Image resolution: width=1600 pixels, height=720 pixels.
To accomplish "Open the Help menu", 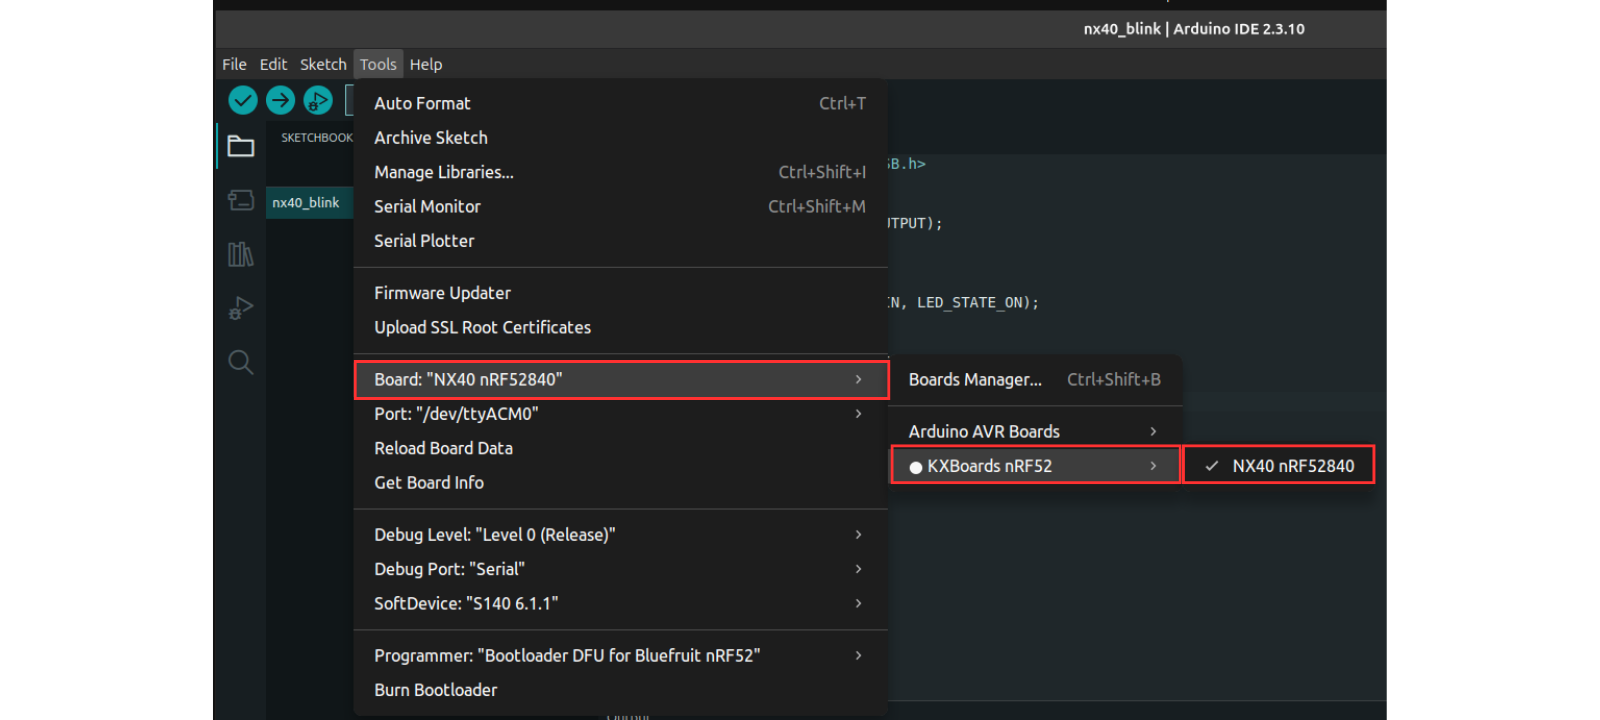I will (426, 64).
